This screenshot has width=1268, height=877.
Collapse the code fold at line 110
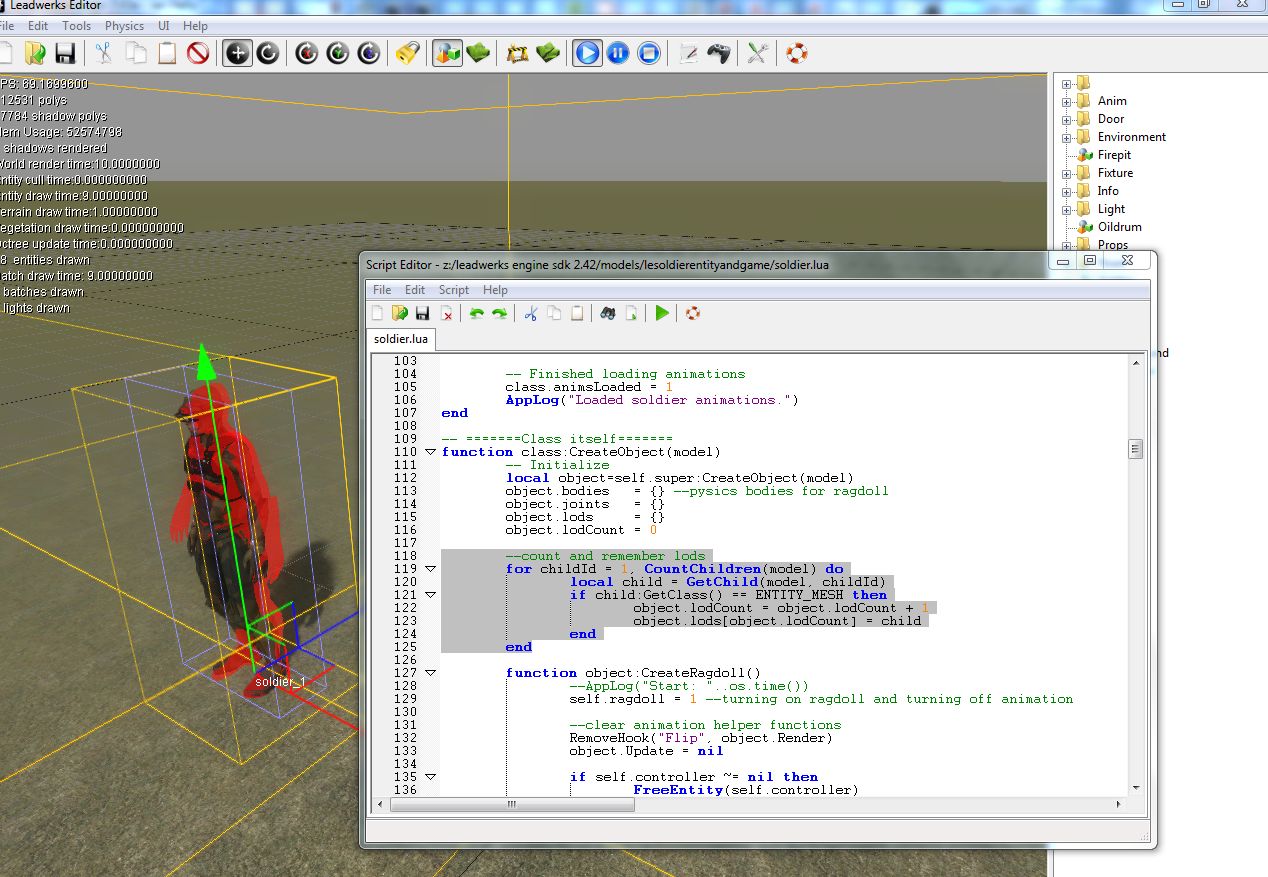click(430, 451)
